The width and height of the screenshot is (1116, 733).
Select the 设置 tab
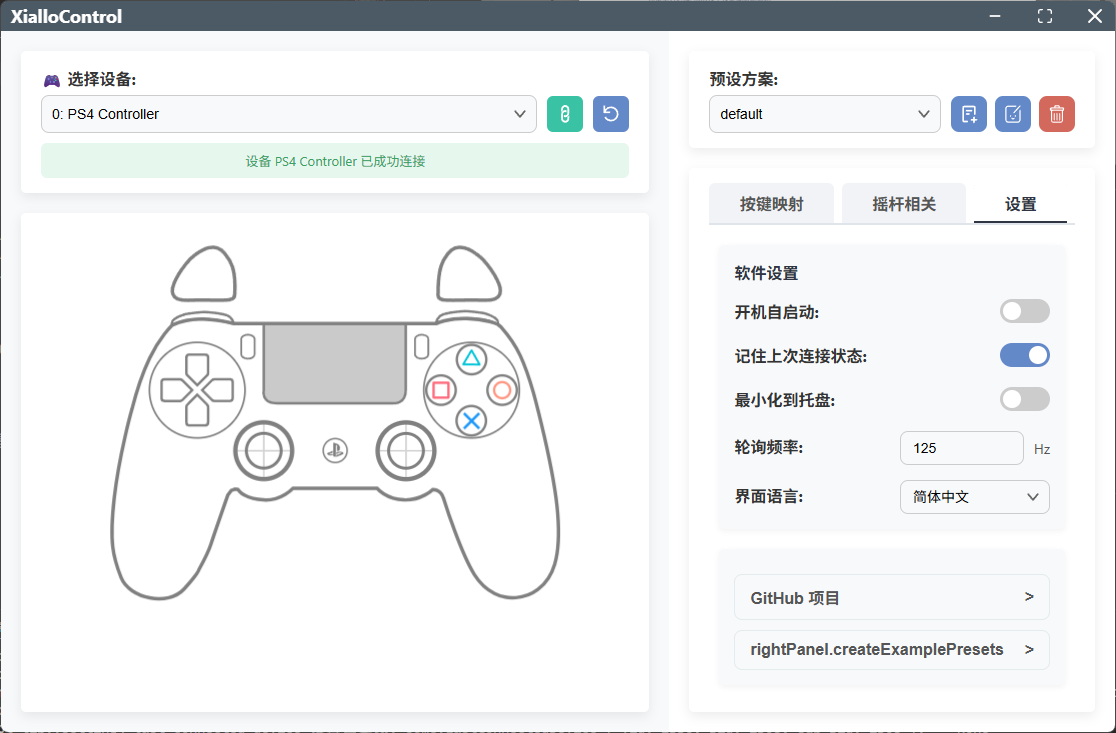pos(1020,204)
